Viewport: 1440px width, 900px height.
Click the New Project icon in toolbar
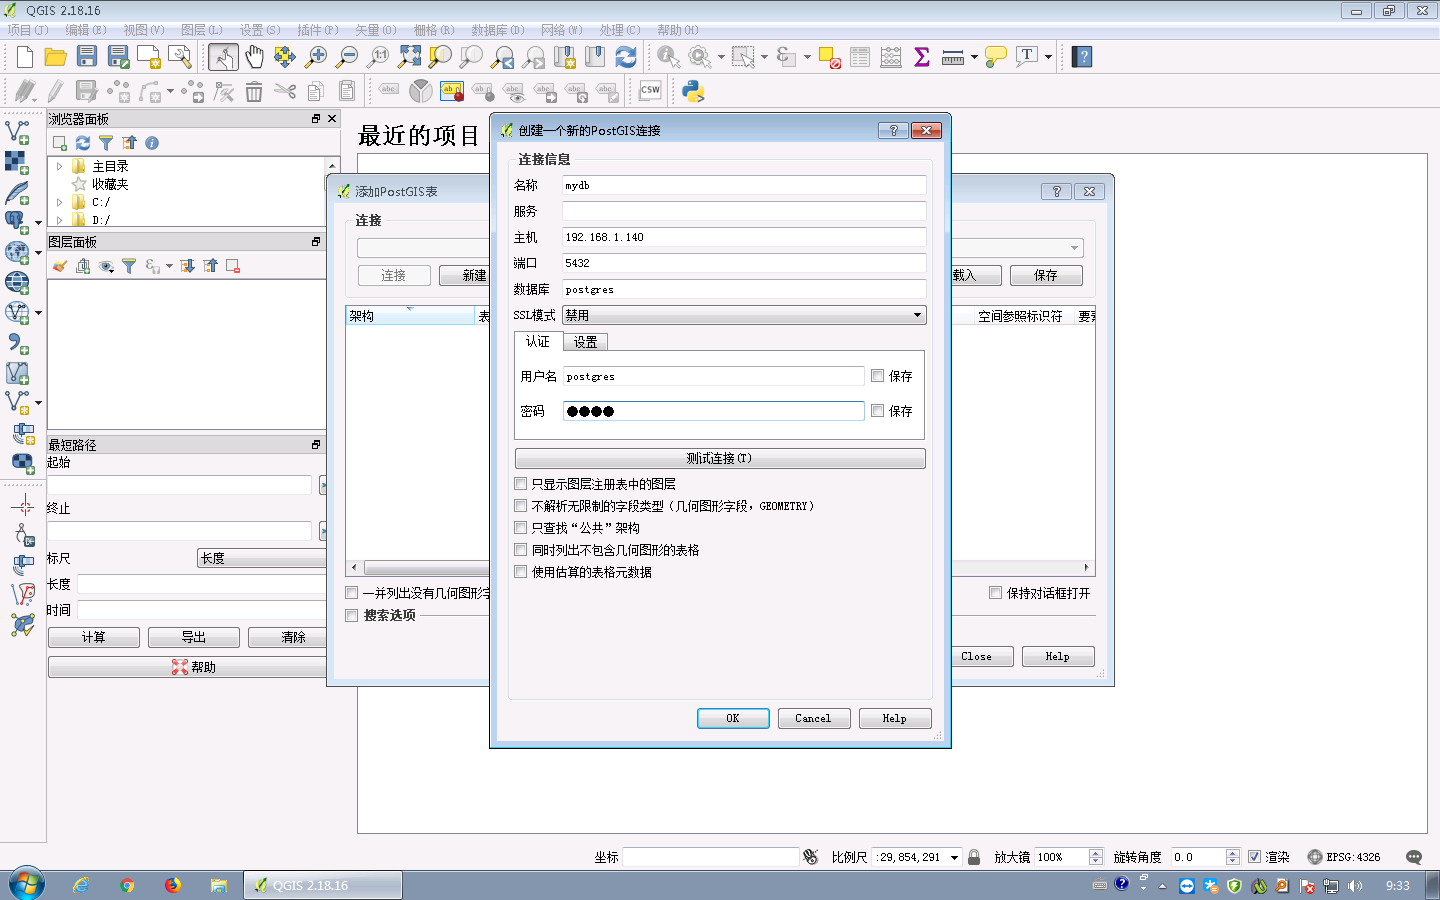(25, 57)
